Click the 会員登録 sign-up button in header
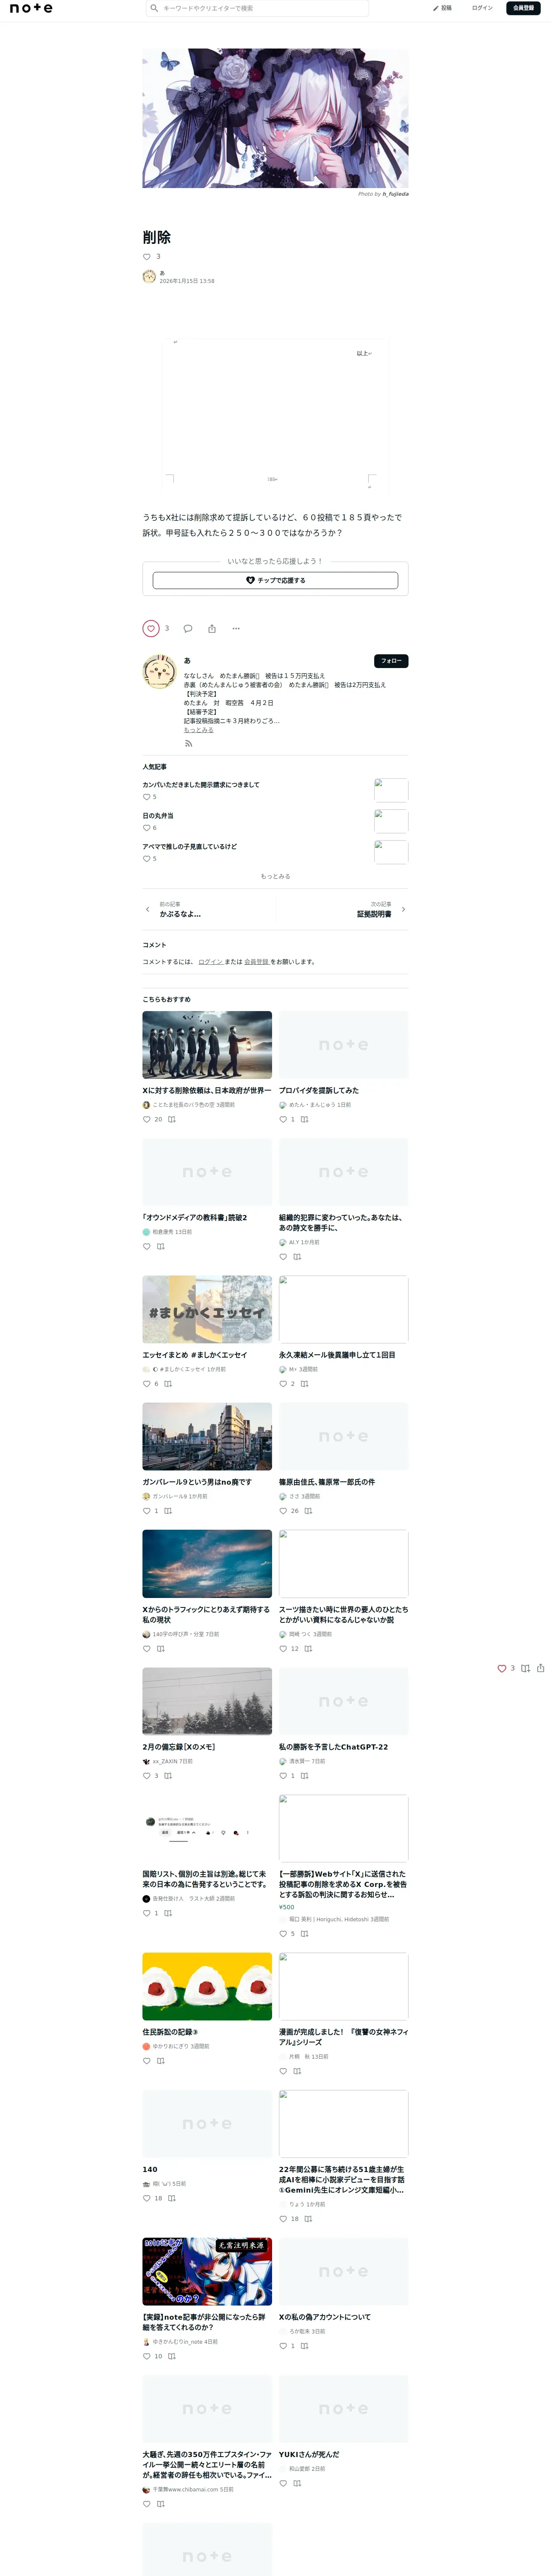 tap(523, 8)
